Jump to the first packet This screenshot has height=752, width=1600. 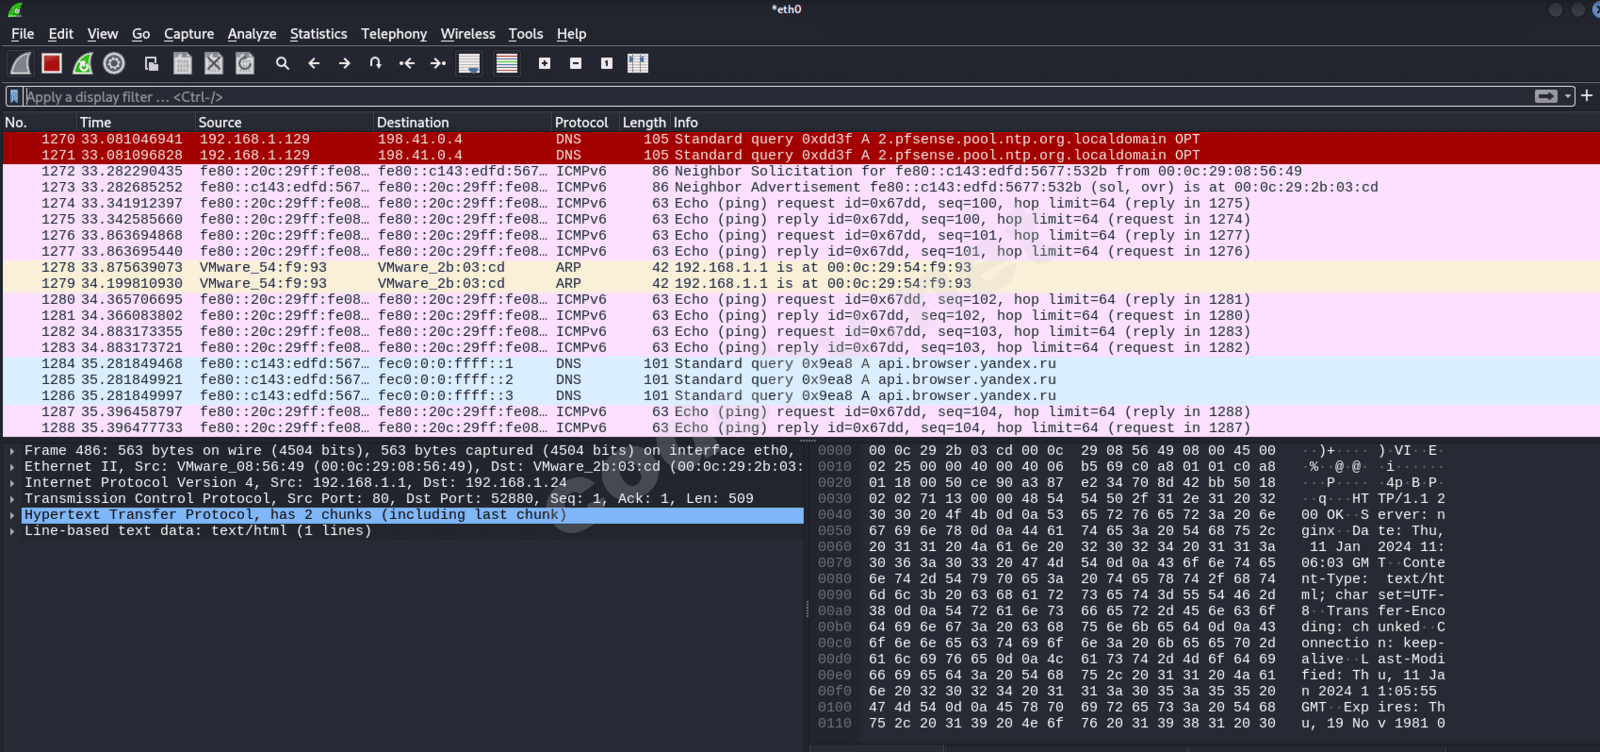pos(407,64)
